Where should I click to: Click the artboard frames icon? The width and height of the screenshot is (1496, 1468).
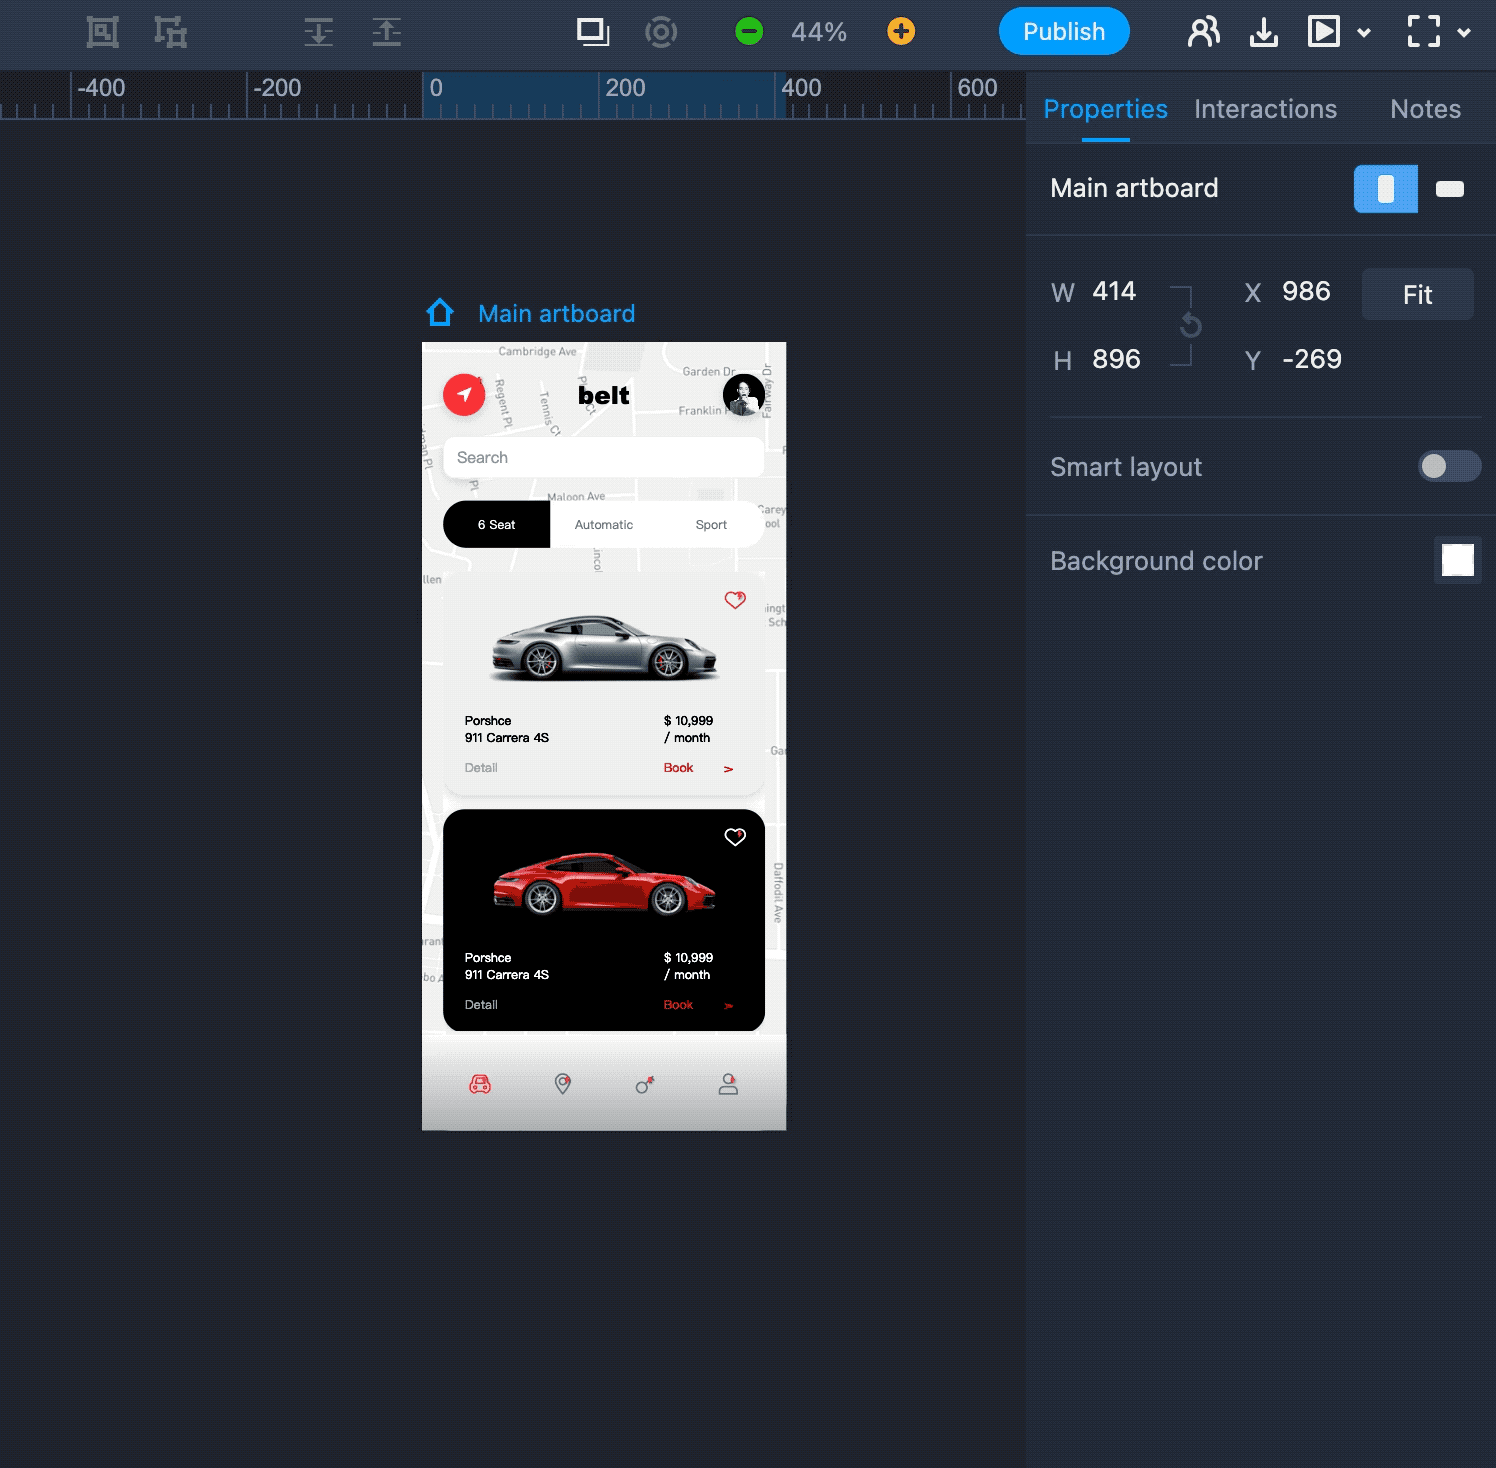tap(593, 32)
